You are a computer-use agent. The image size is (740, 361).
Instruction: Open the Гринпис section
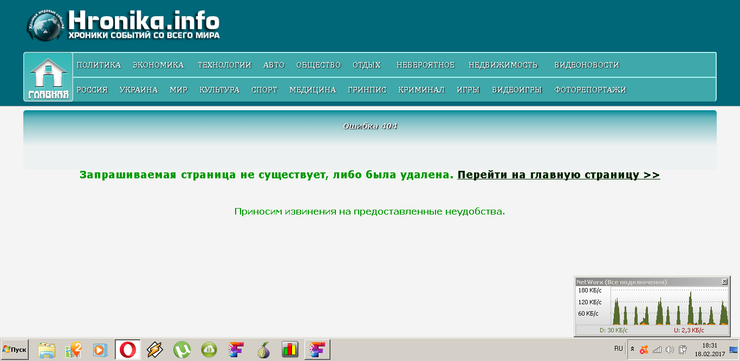pos(367,90)
